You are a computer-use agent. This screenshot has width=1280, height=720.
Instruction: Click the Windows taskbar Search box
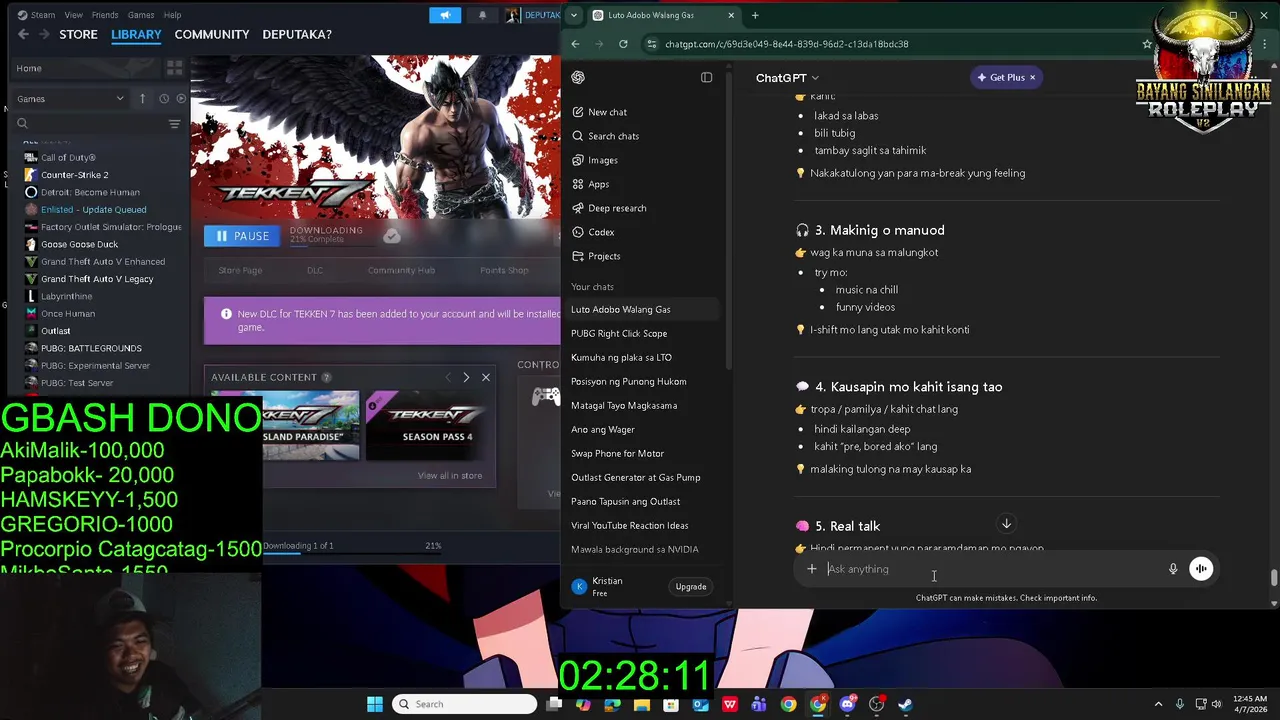coord(464,704)
